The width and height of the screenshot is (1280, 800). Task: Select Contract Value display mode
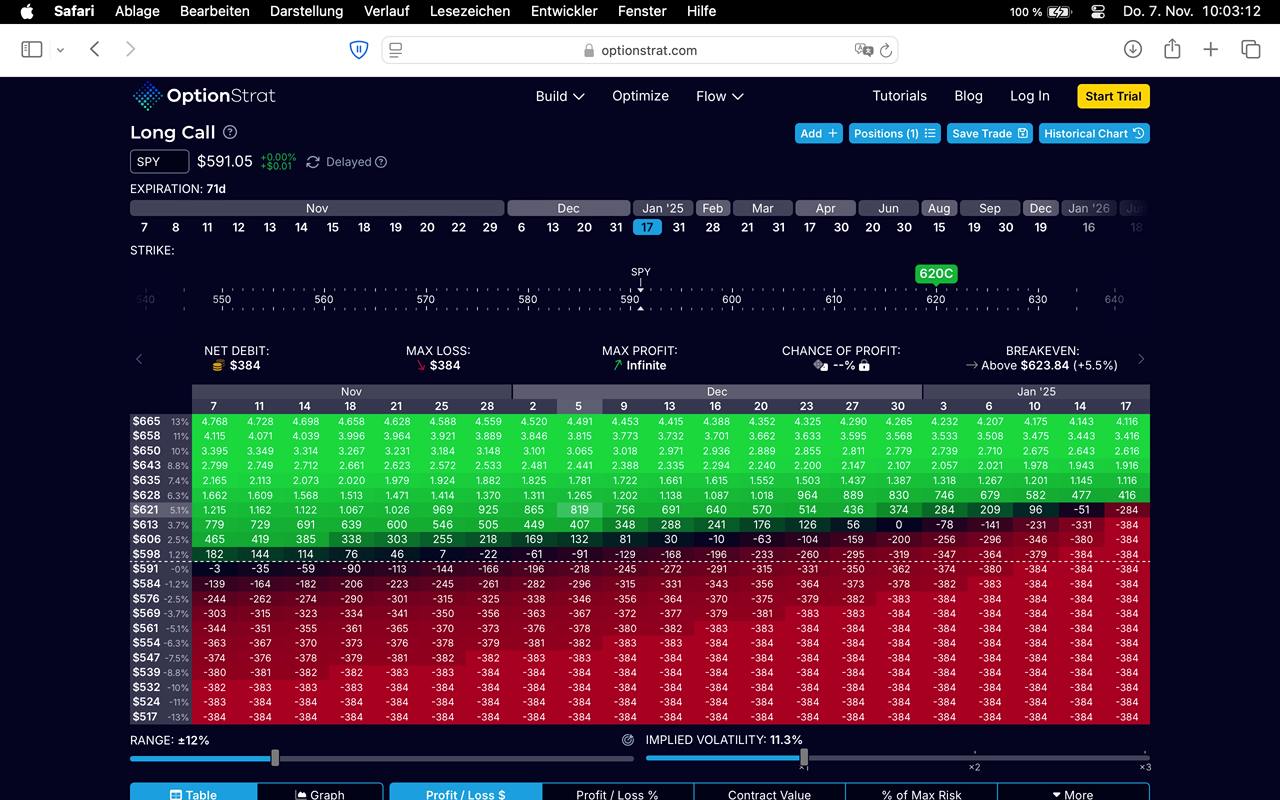point(769,794)
